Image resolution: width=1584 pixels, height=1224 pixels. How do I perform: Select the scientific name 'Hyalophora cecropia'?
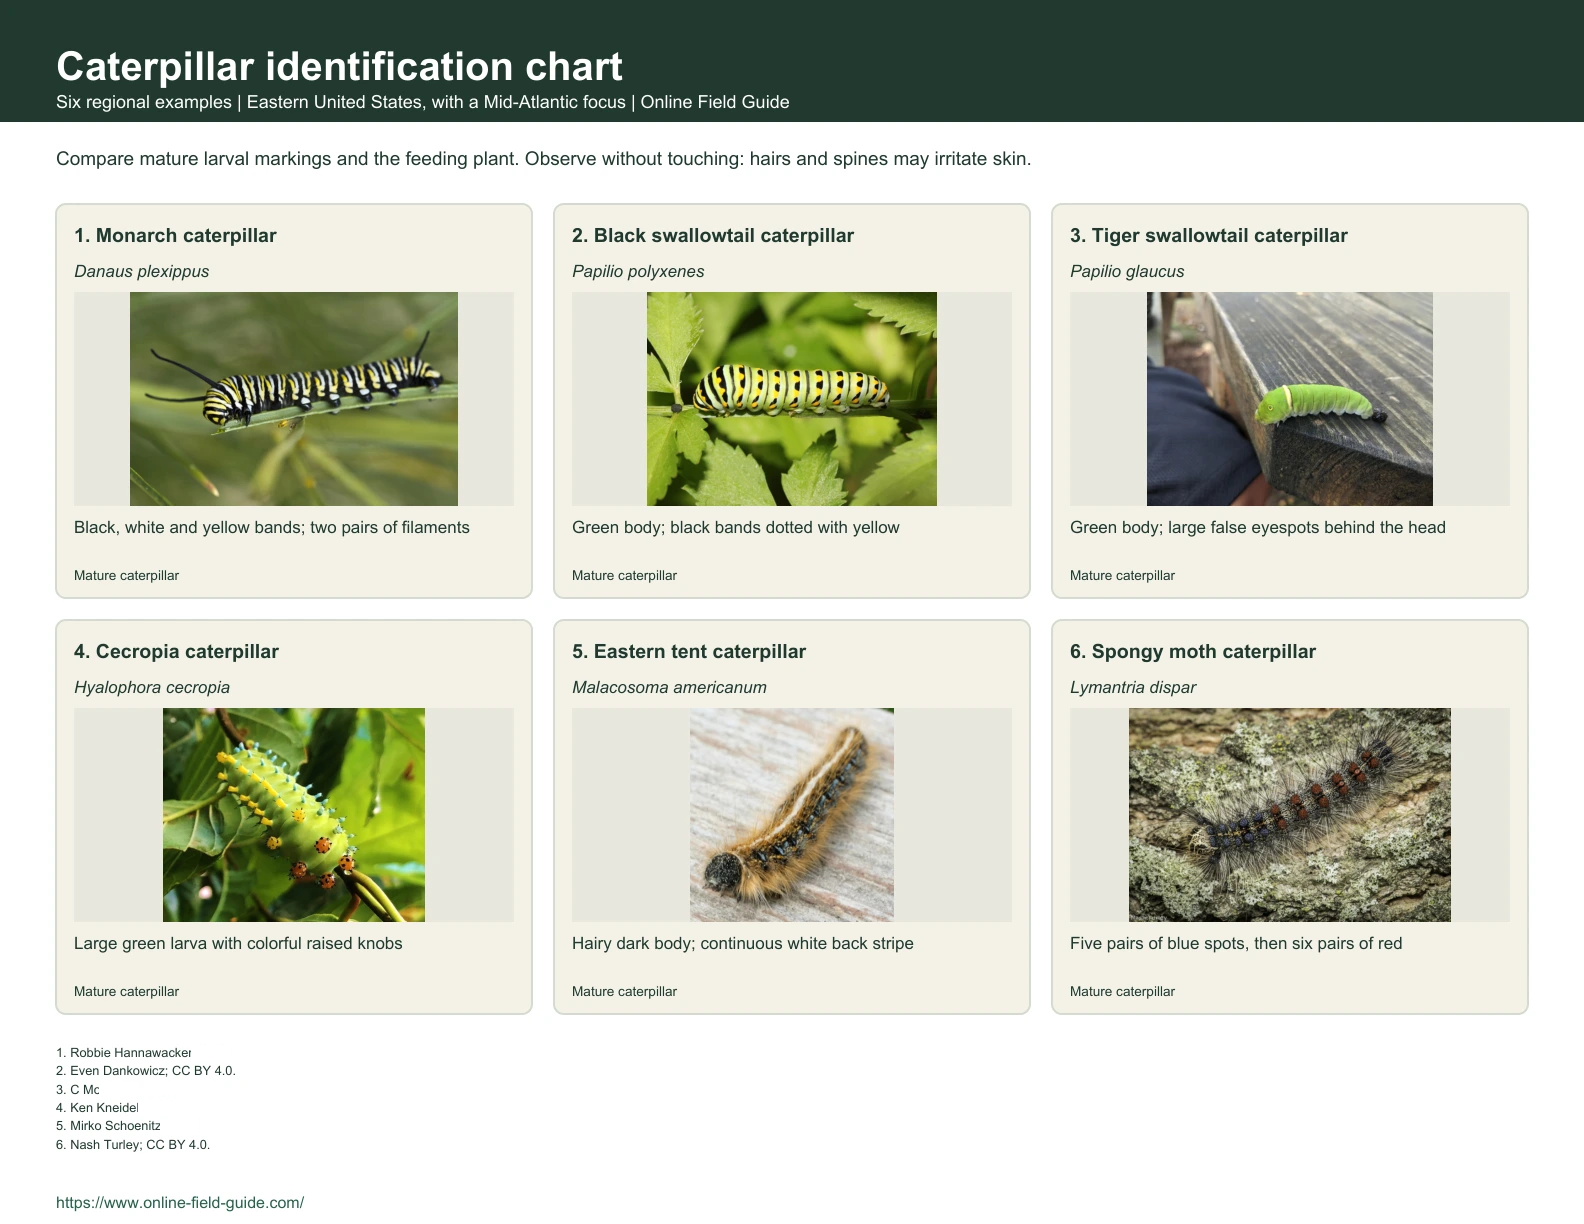tap(152, 687)
